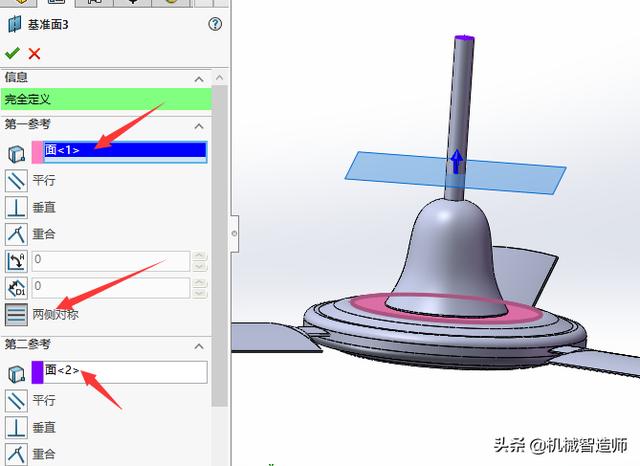This screenshot has height=466, width=640.
Task: Toggle 重合 under second reference
Action: (16, 454)
